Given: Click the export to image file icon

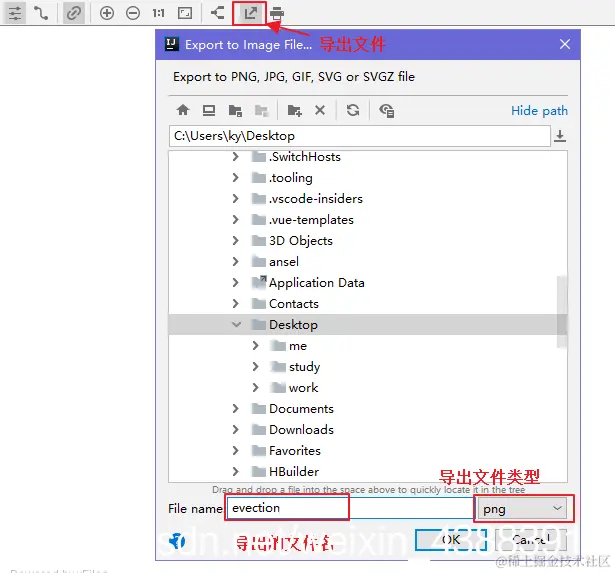Looking at the screenshot, I should click(250, 13).
